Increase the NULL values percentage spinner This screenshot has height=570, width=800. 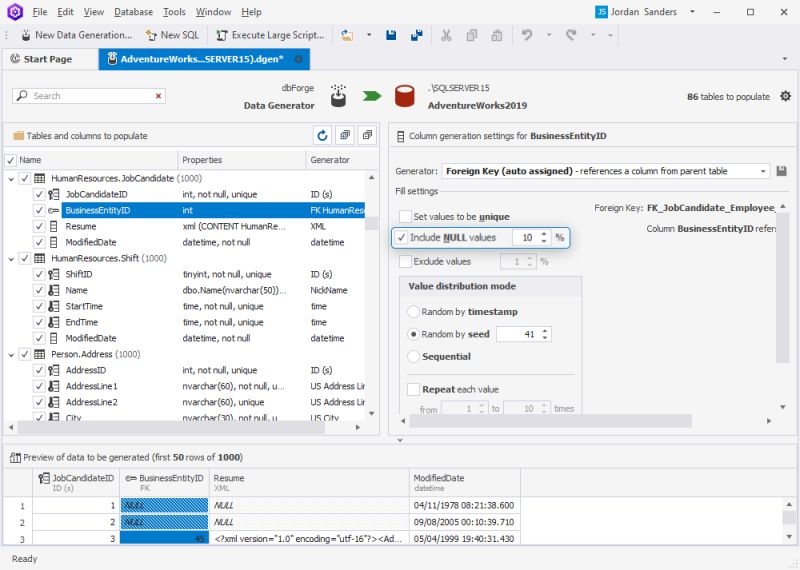(544, 234)
